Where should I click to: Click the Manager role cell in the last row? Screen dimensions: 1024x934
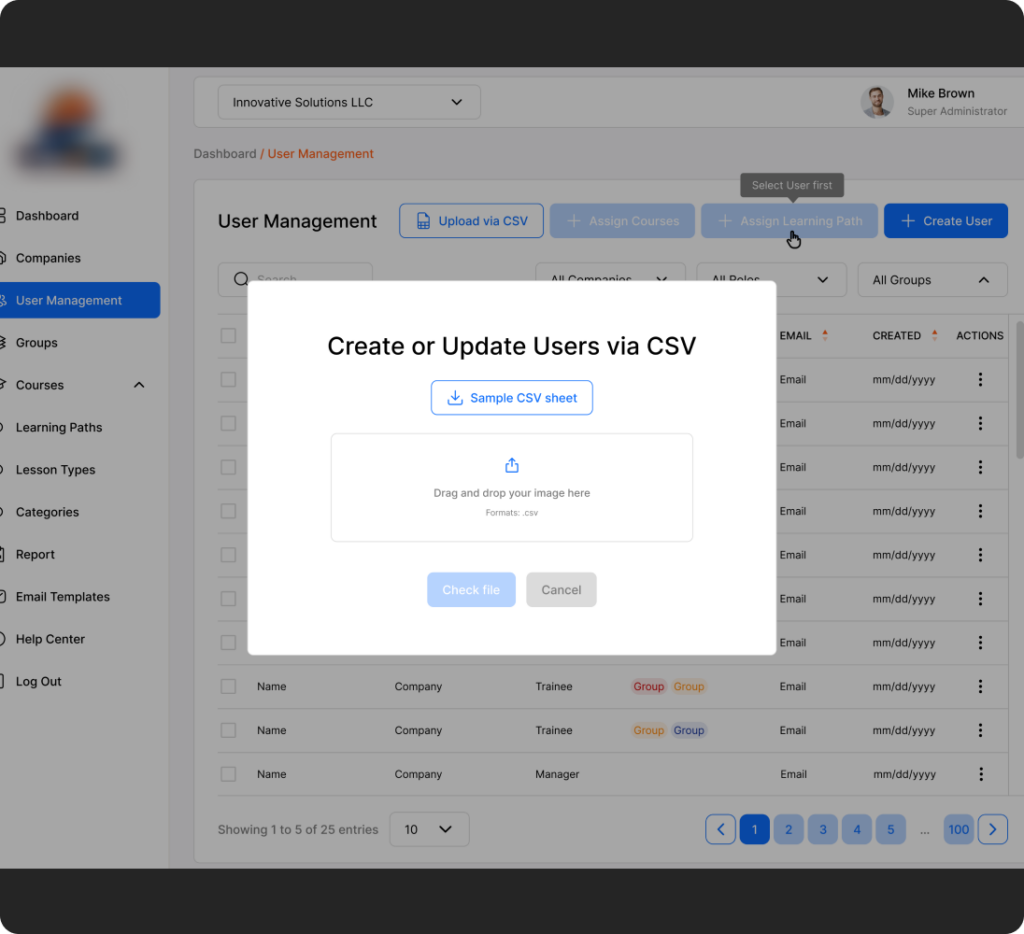pos(557,774)
